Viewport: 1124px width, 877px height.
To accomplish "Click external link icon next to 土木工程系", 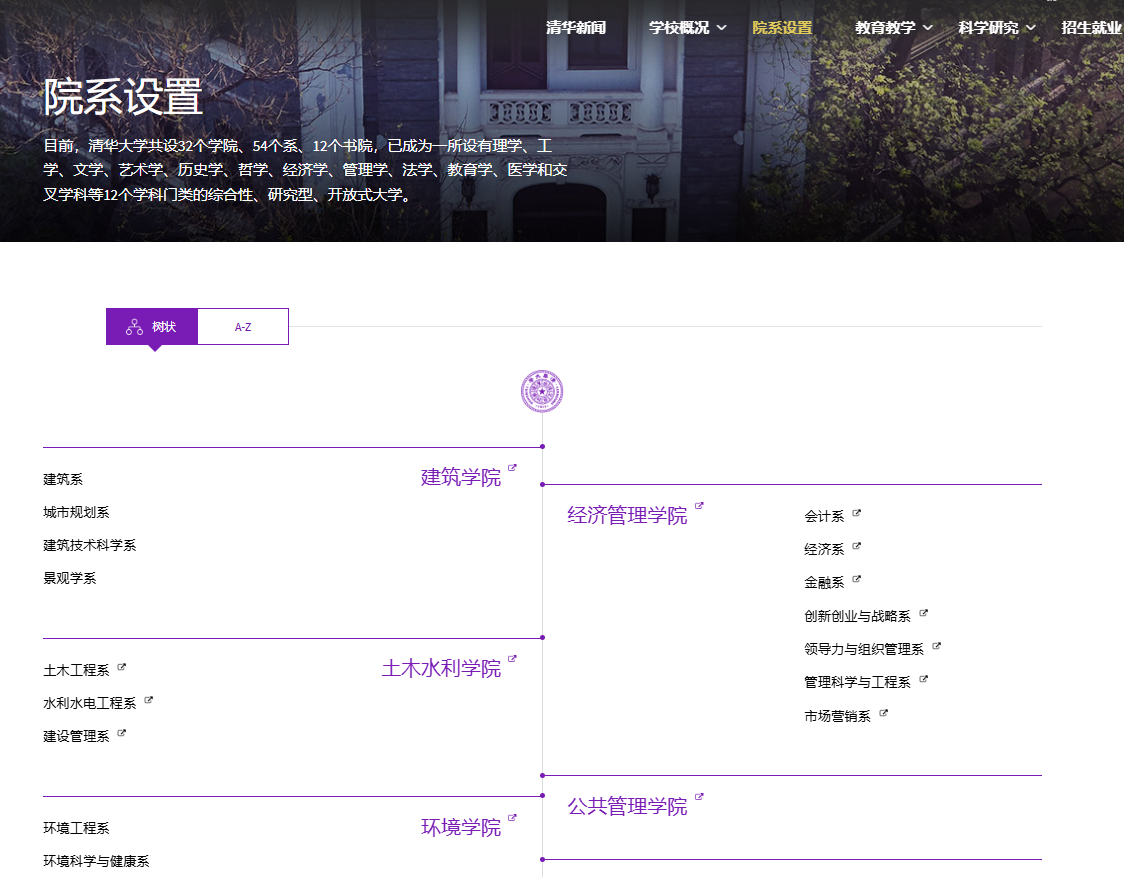I will point(121,667).
